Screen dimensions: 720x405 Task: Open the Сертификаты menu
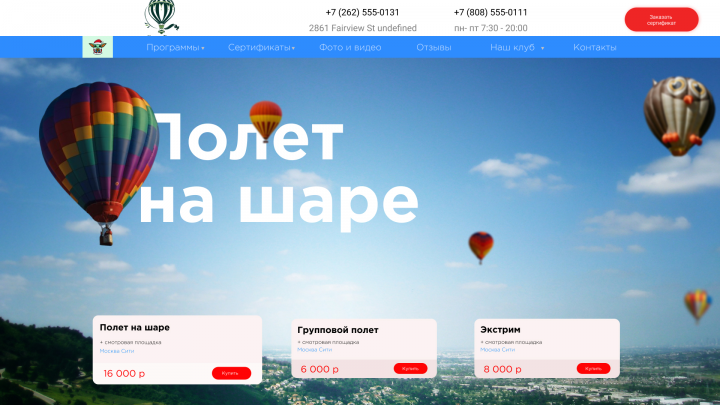(259, 47)
